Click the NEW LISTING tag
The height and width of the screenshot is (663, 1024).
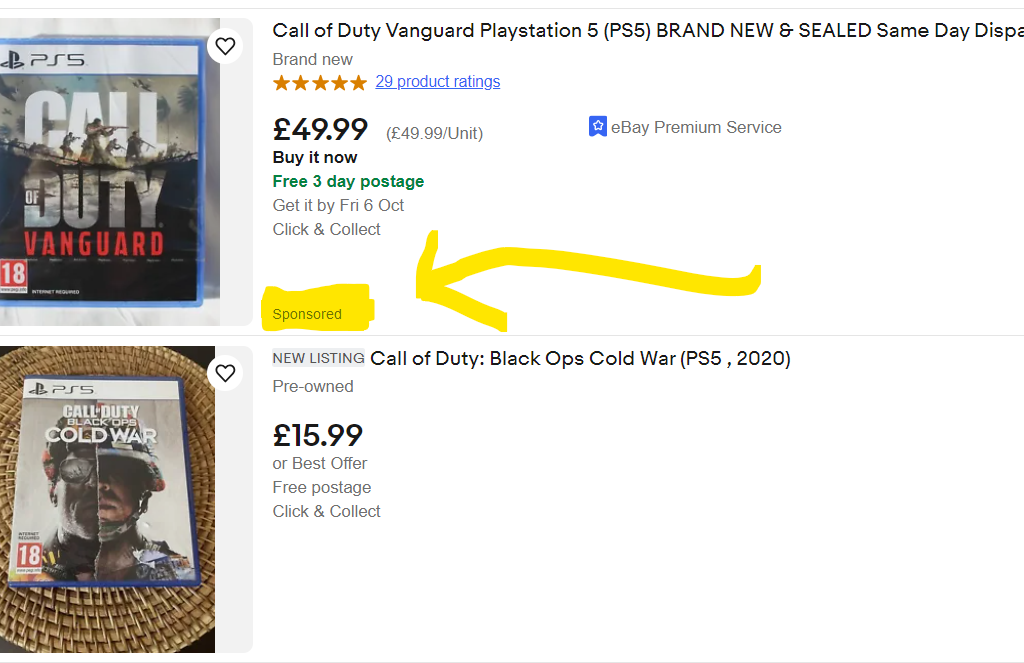315,357
